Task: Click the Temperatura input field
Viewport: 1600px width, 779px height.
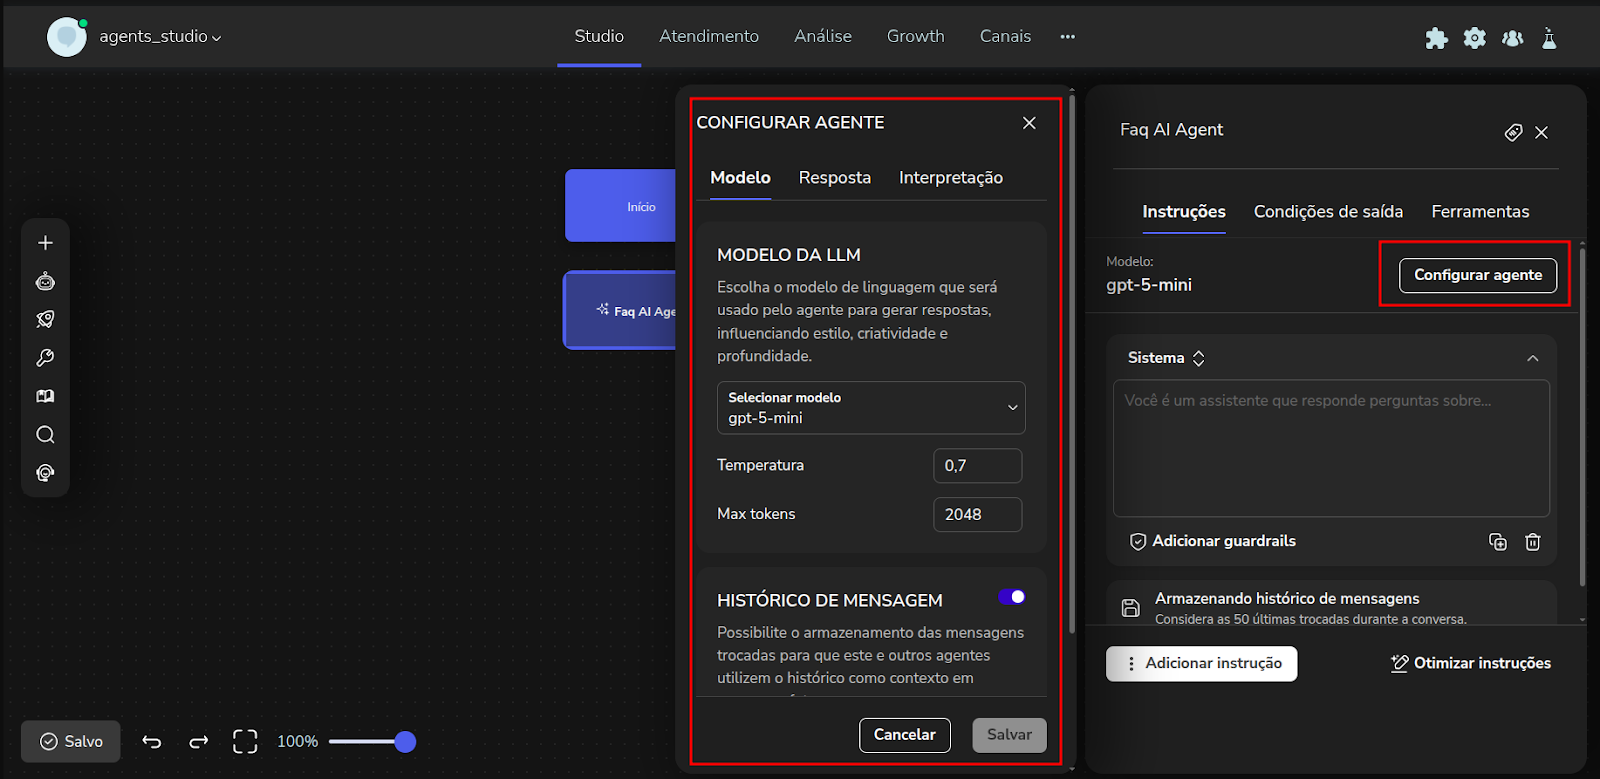Action: click(x=977, y=466)
